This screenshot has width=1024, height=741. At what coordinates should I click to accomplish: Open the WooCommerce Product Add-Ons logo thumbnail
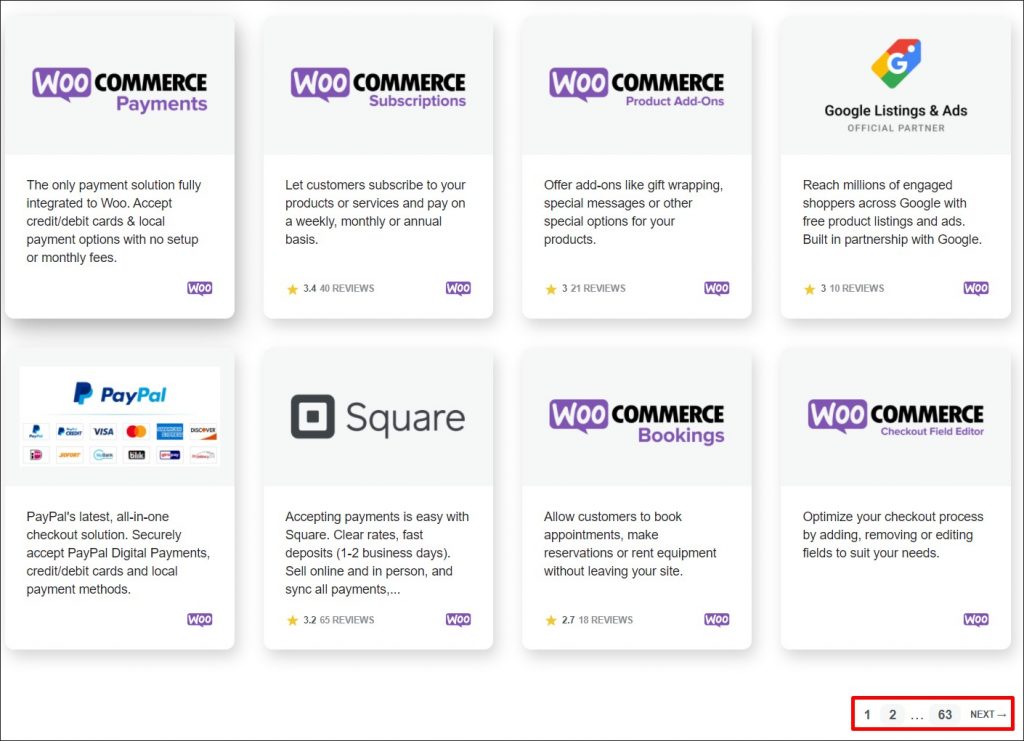(x=637, y=87)
